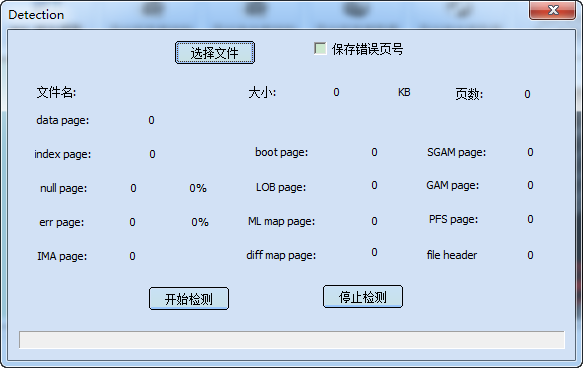
Task: Click the ML map page label
Action: [281, 222]
